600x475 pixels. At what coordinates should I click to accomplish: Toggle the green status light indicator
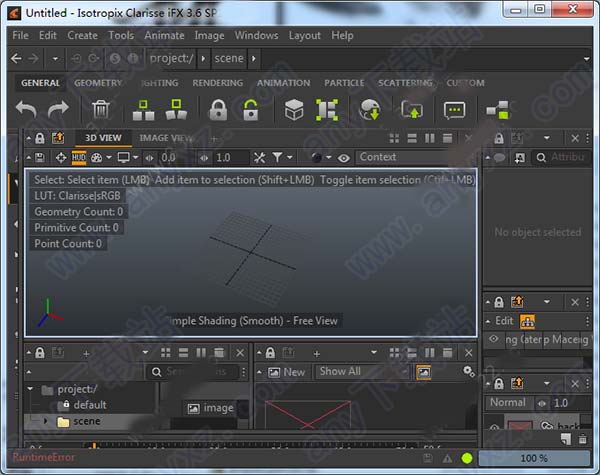[467, 458]
